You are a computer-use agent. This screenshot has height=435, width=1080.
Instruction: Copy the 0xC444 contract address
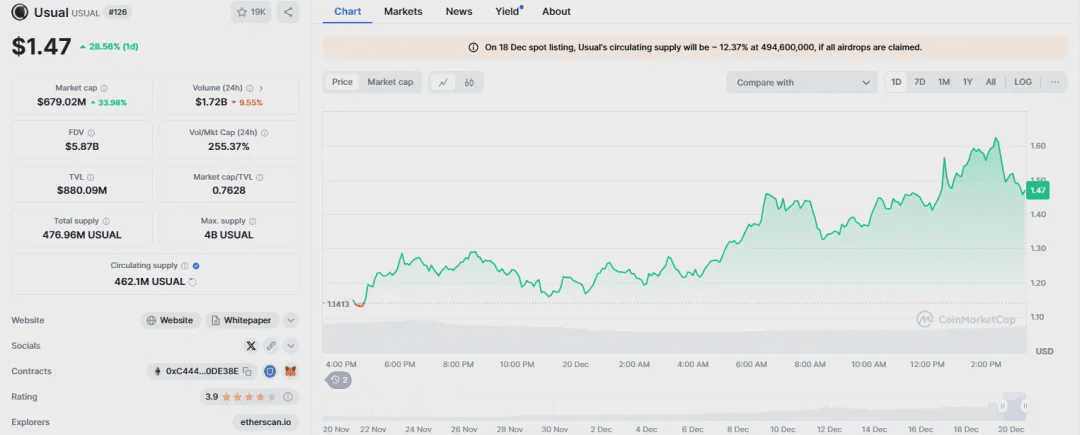coord(247,371)
